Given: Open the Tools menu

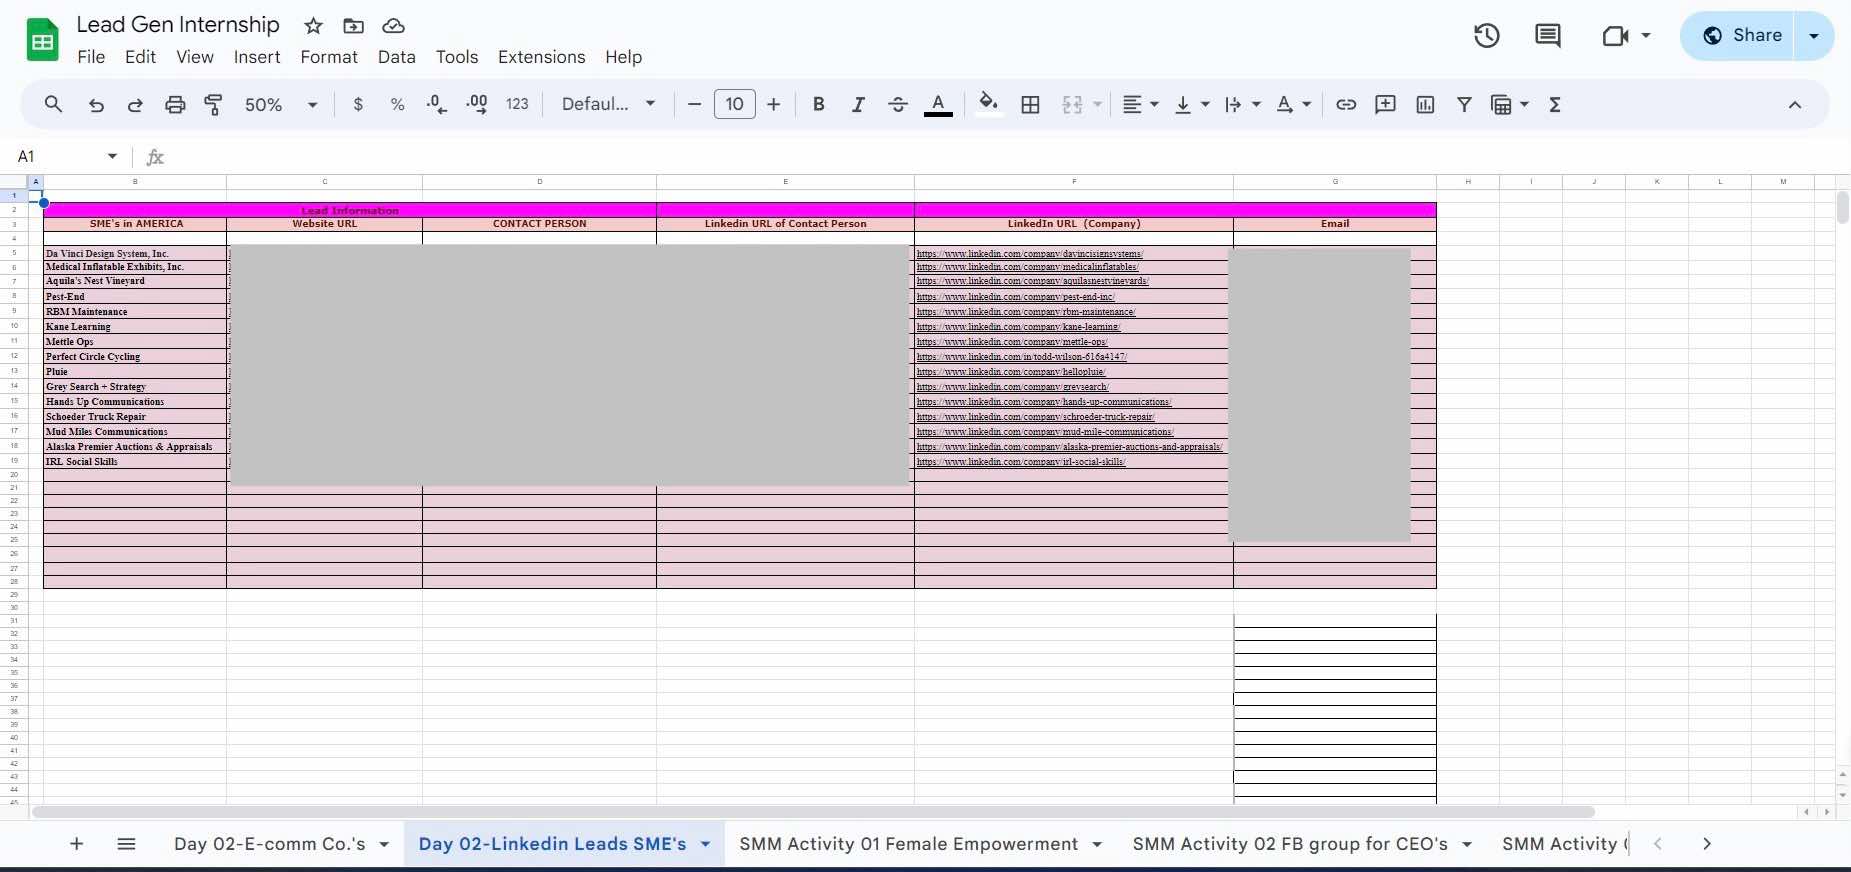Looking at the screenshot, I should [x=457, y=57].
